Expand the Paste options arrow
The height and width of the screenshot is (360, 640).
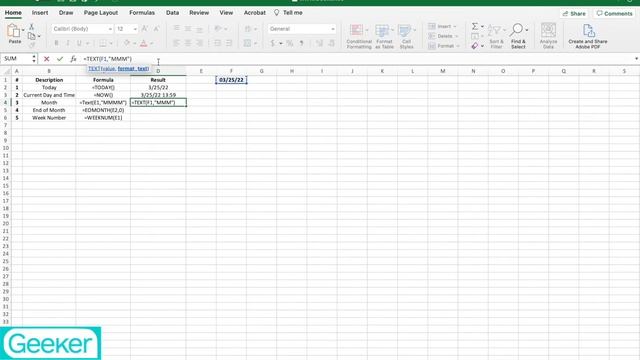pyautogui.click(x=23, y=30)
